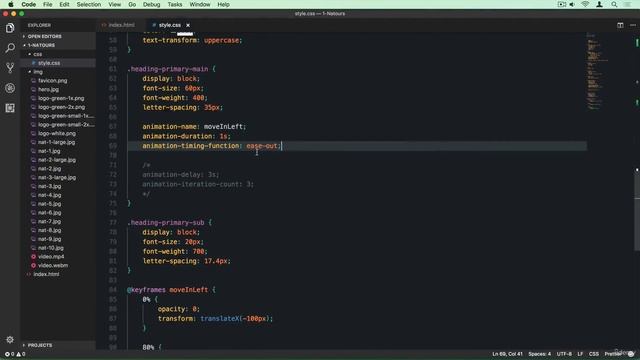Open the Window menu

(x=200, y=4)
